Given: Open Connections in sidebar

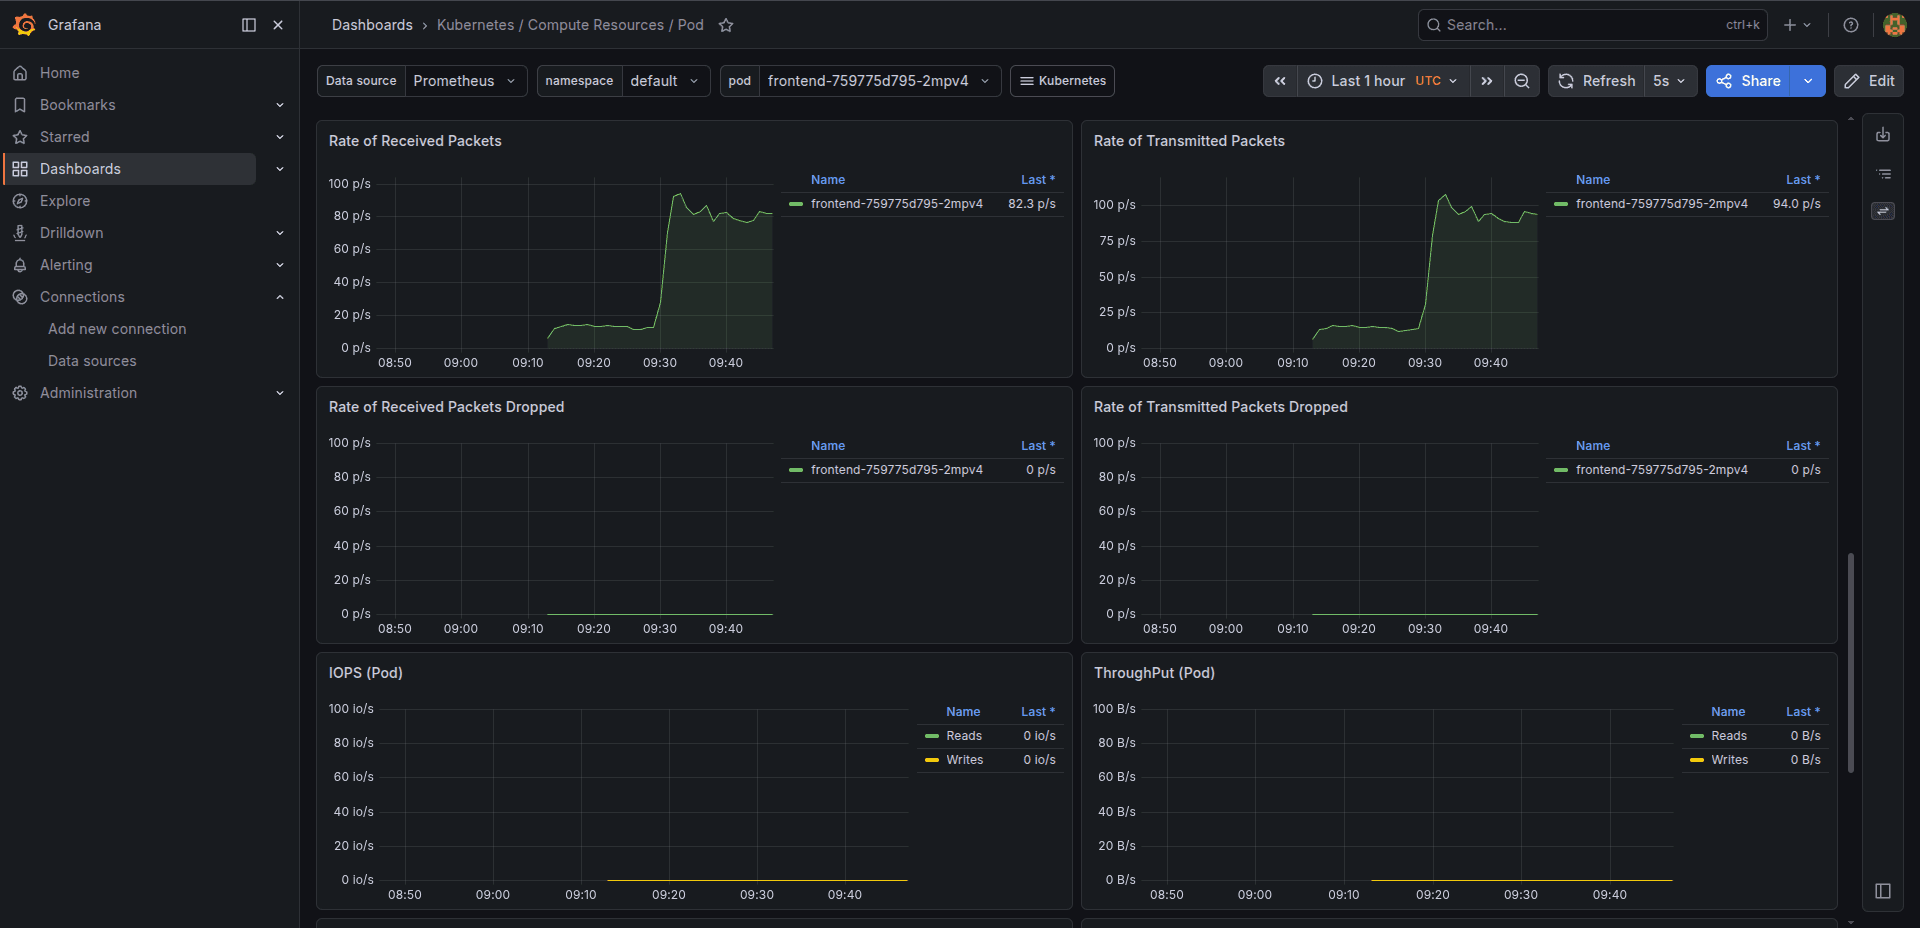Looking at the screenshot, I should coord(82,297).
